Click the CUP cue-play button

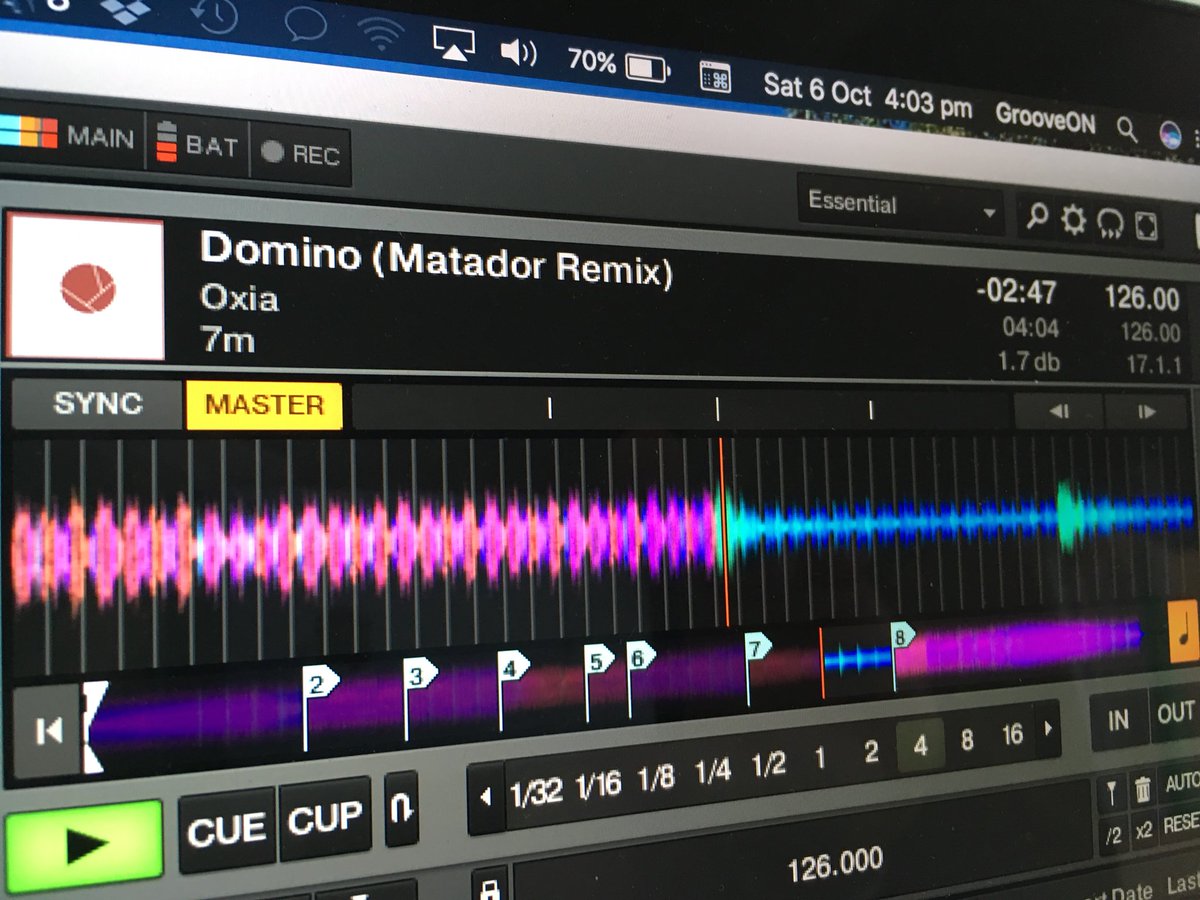point(325,820)
